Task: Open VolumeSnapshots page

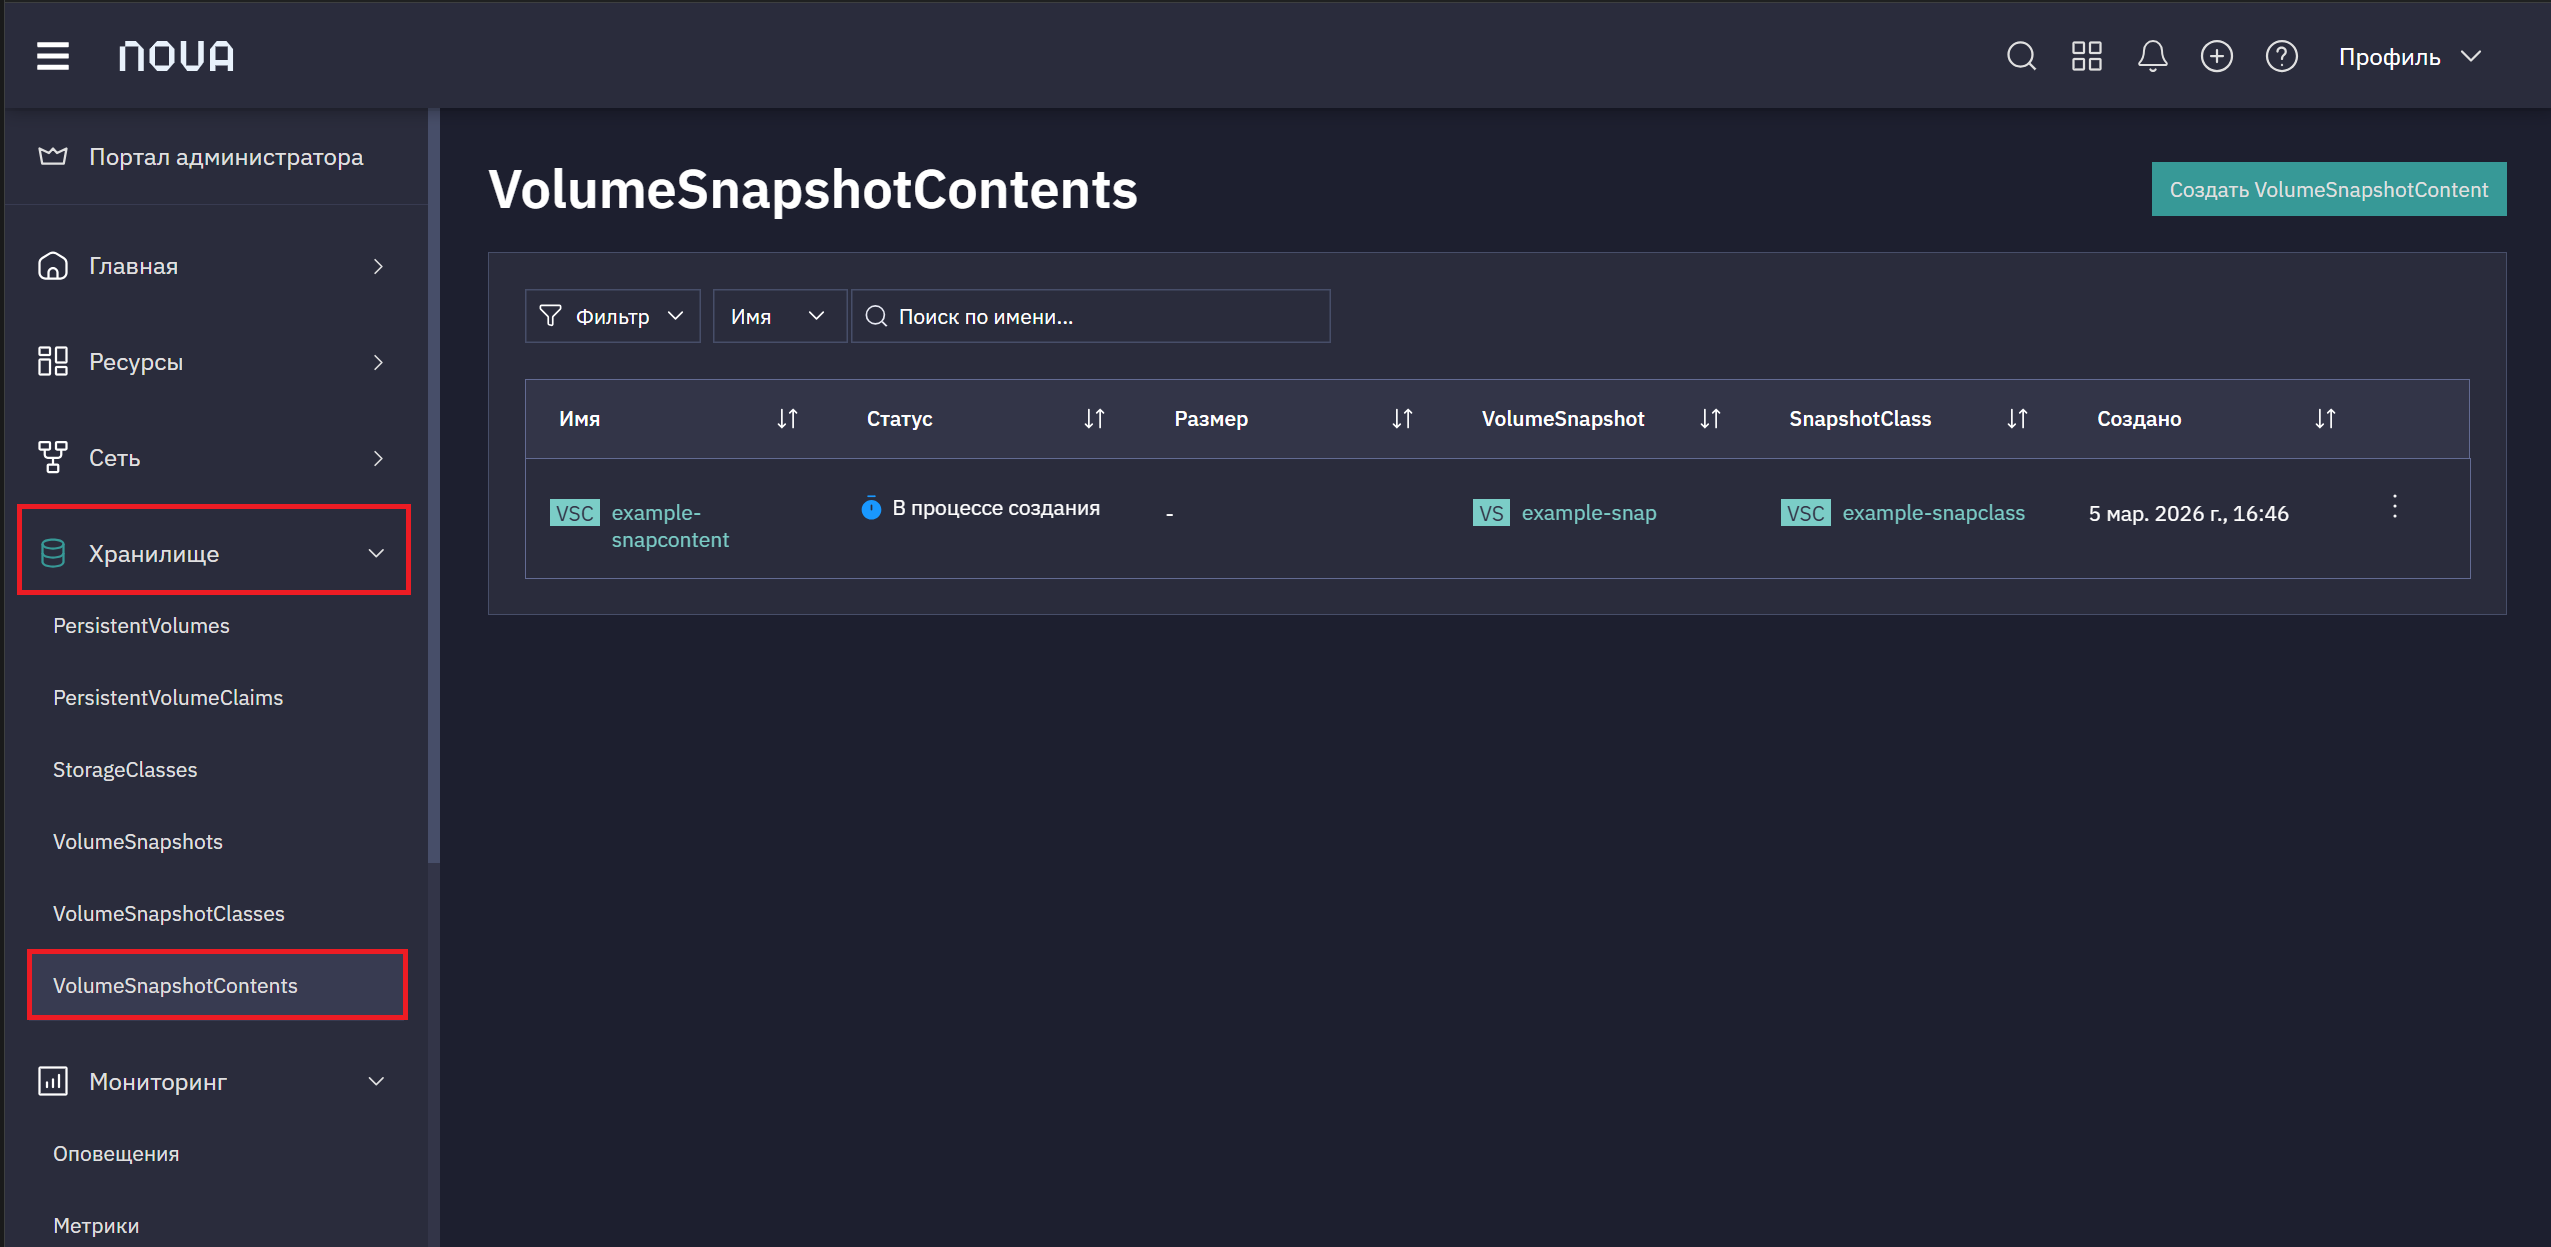Action: [x=138, y=842]
